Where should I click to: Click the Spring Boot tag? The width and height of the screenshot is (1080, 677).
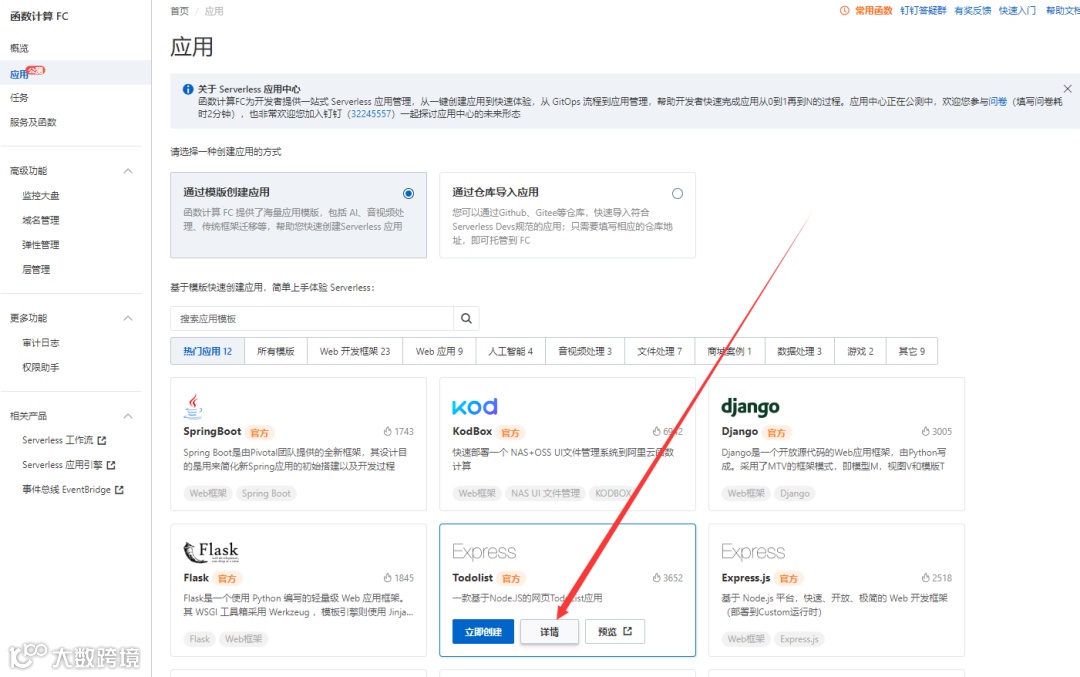[266, 493]
